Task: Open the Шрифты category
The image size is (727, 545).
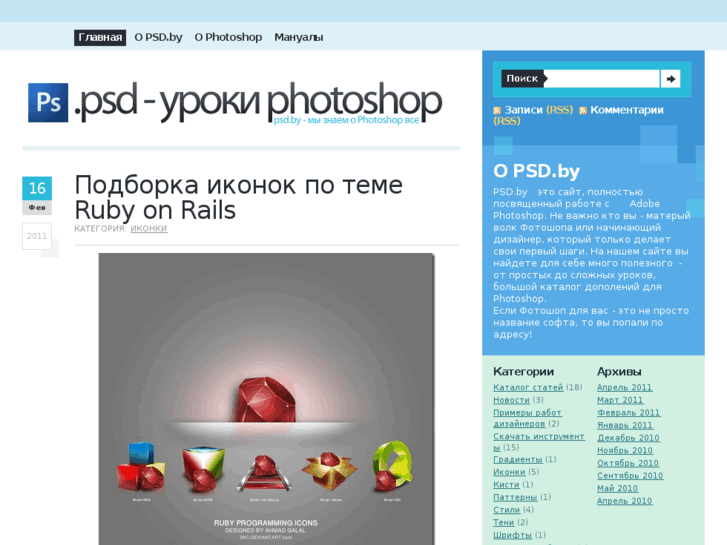Action: tap(512, 535)
